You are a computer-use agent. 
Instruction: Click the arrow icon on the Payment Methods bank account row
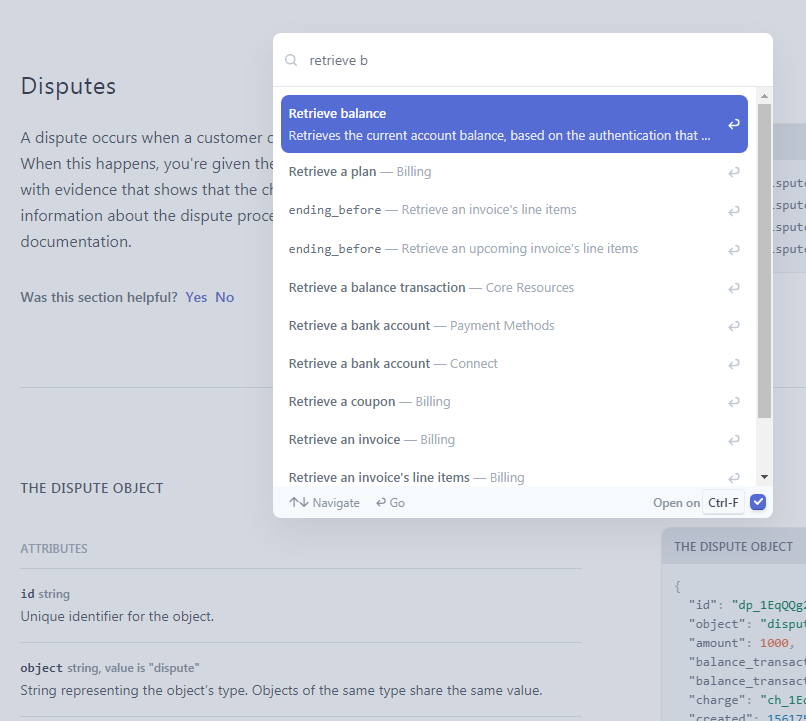[x=734, y=325]
